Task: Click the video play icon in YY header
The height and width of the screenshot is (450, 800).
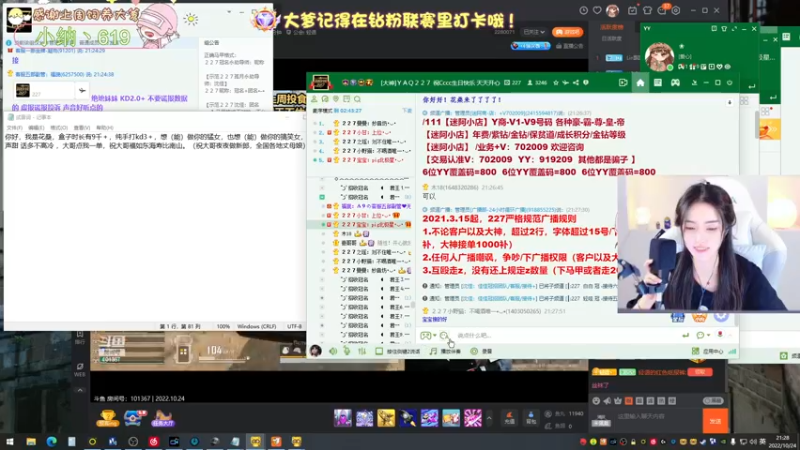Action: [x=623, y=83]
